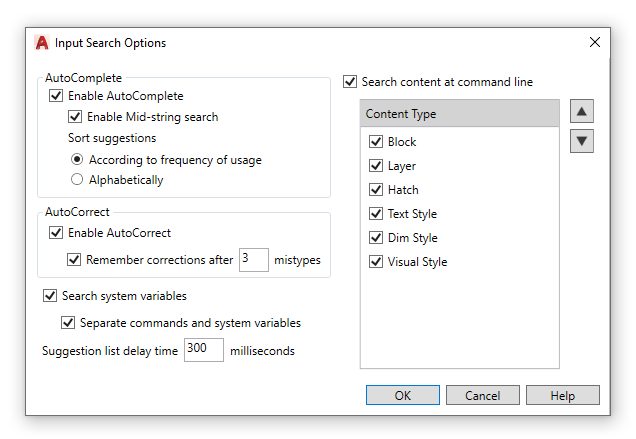Image resolution: width=636 pixels, height=439 pixels.
Task: Uncheck Separate commands and system variables
Action: 68,323
